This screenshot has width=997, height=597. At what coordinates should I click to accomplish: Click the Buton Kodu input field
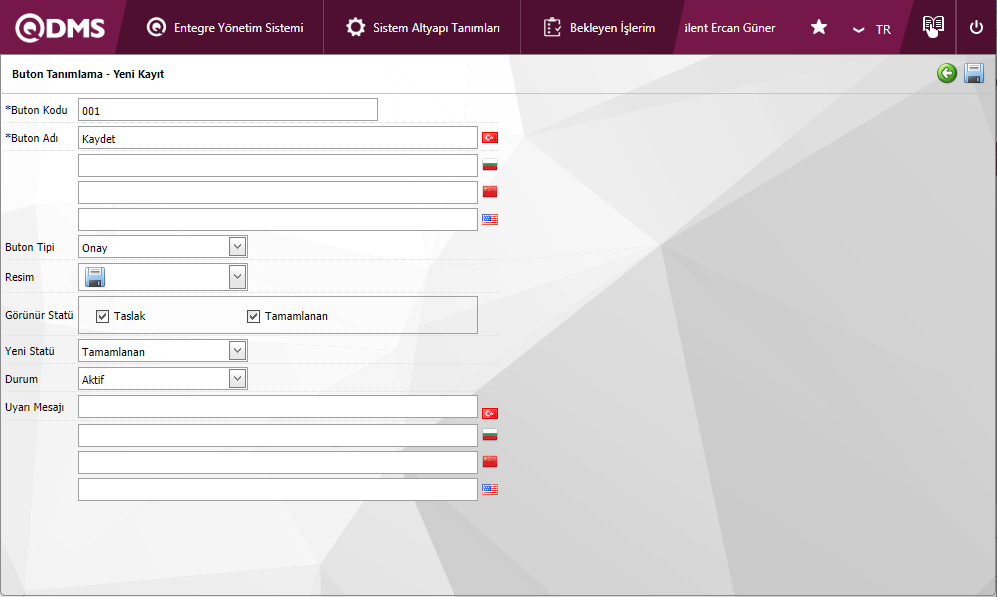(228, 109)
